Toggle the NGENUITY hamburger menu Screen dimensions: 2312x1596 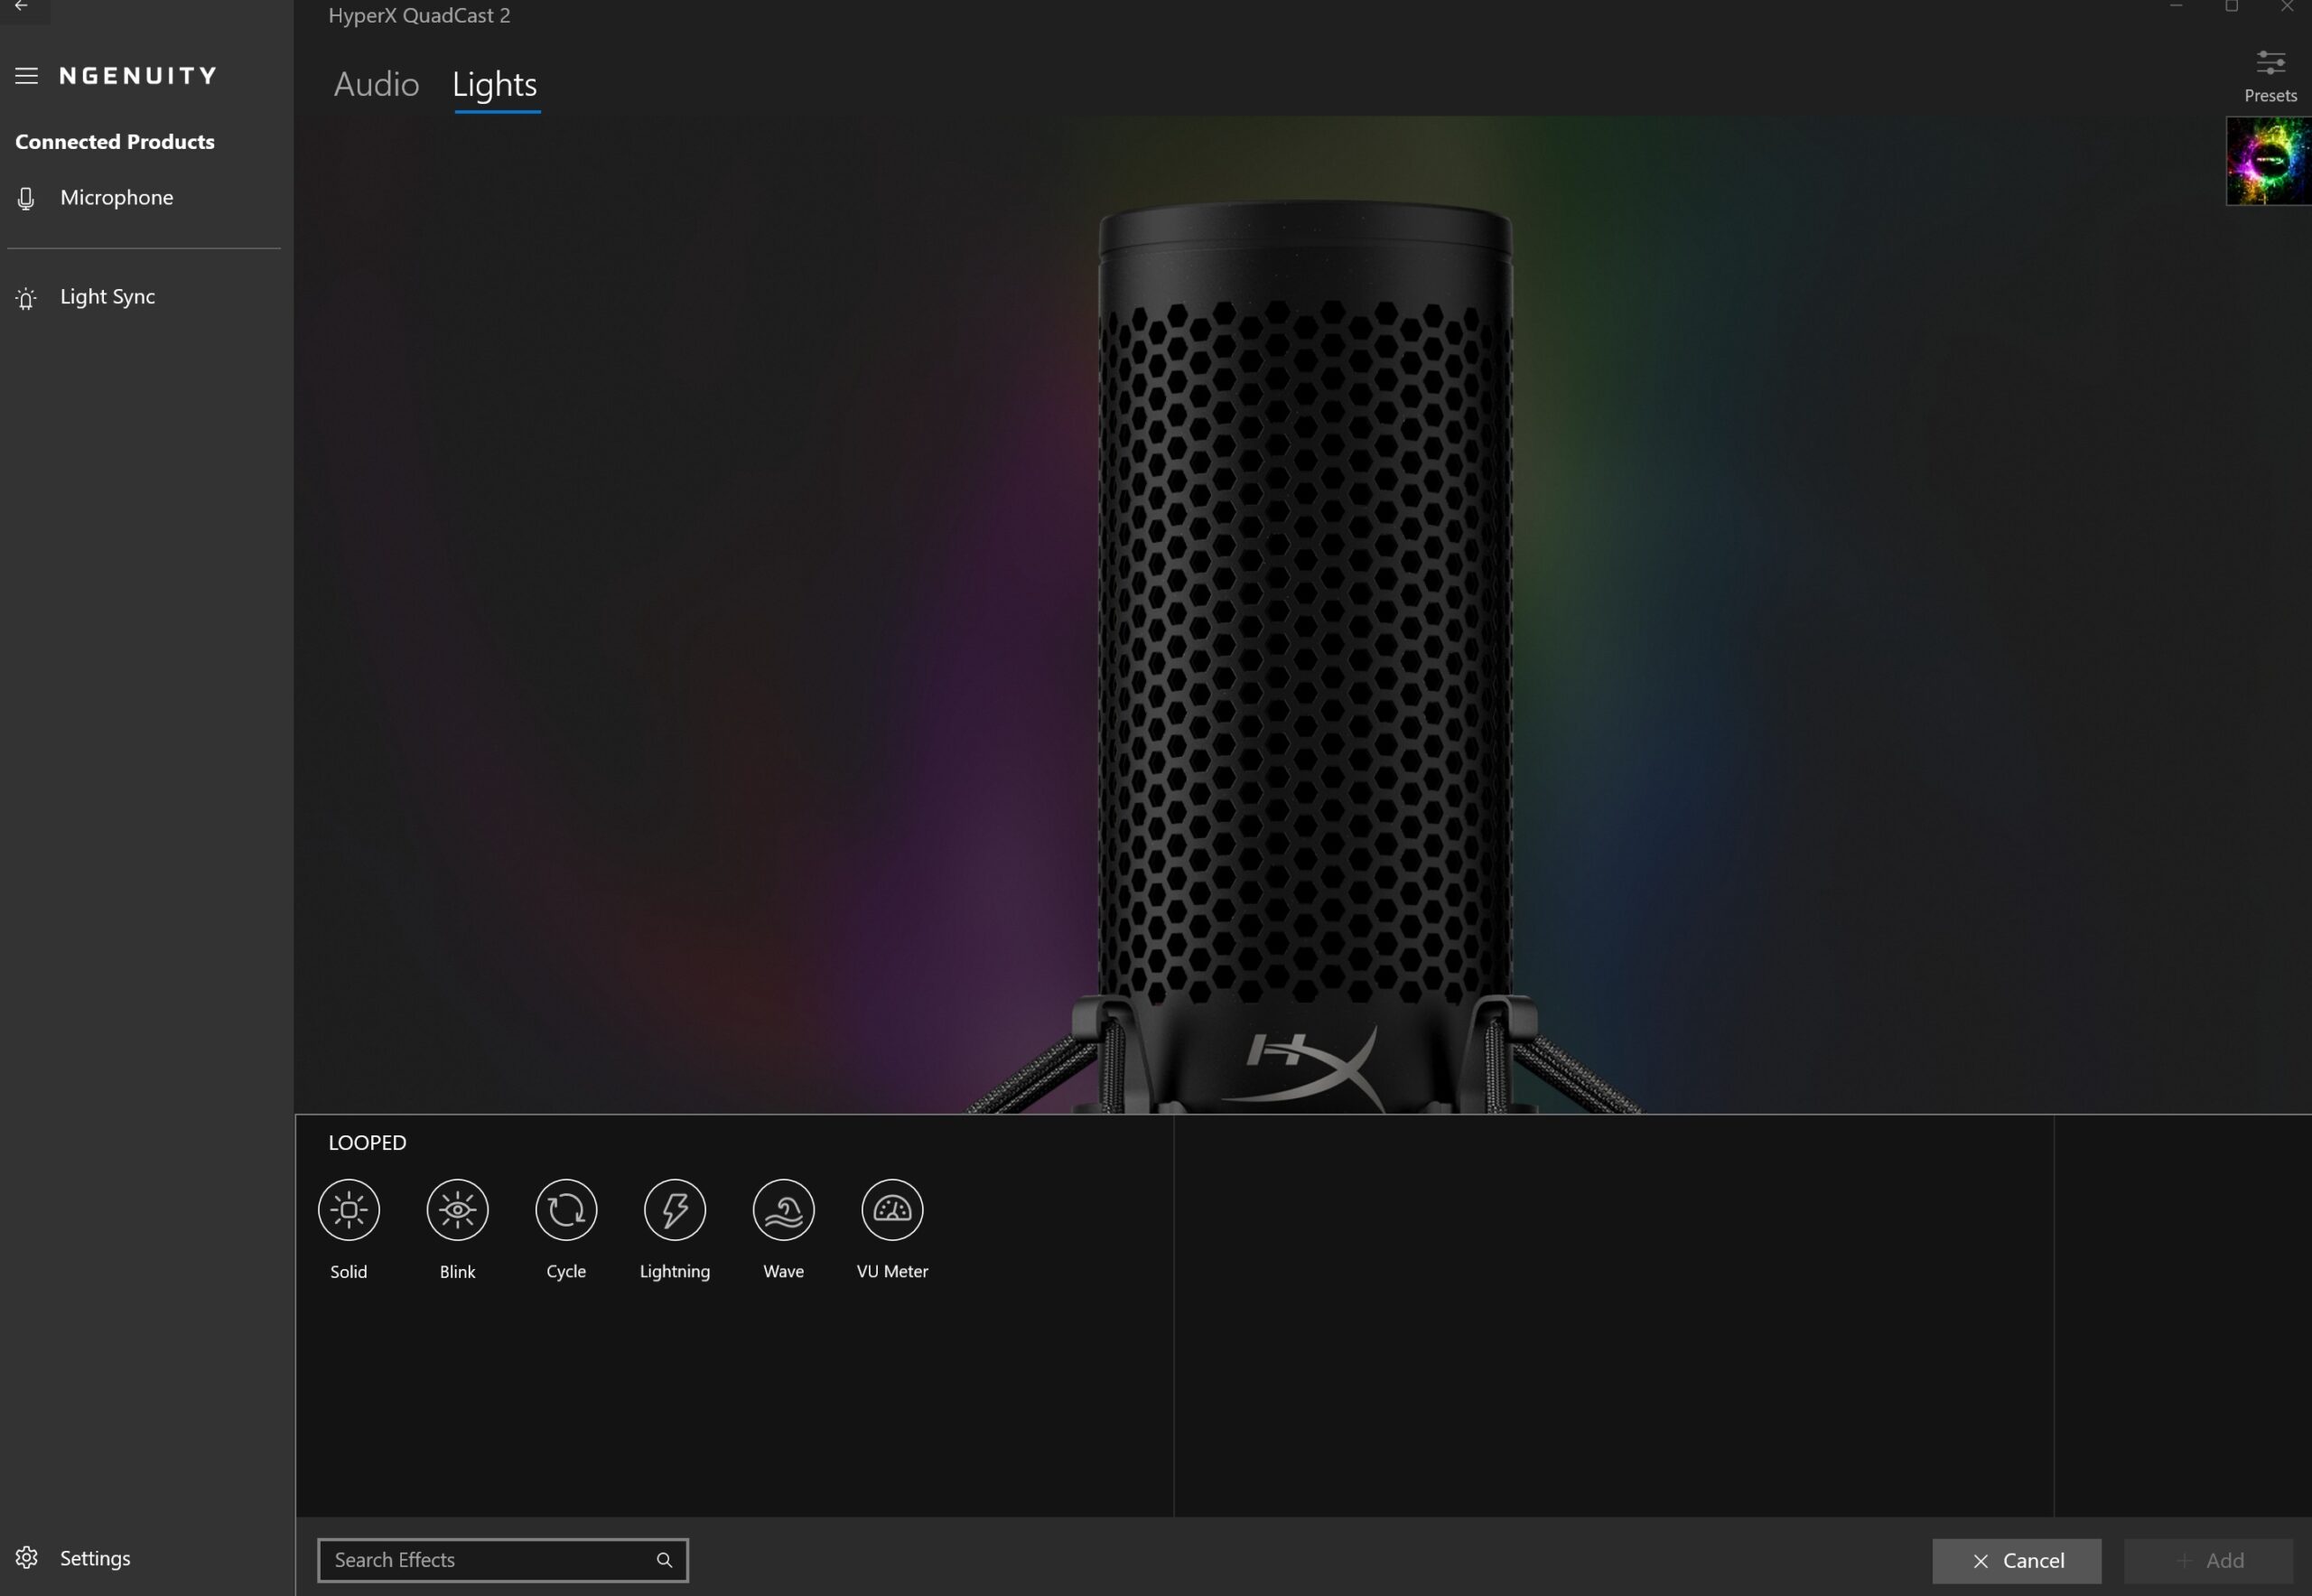[x=27, y=76]
